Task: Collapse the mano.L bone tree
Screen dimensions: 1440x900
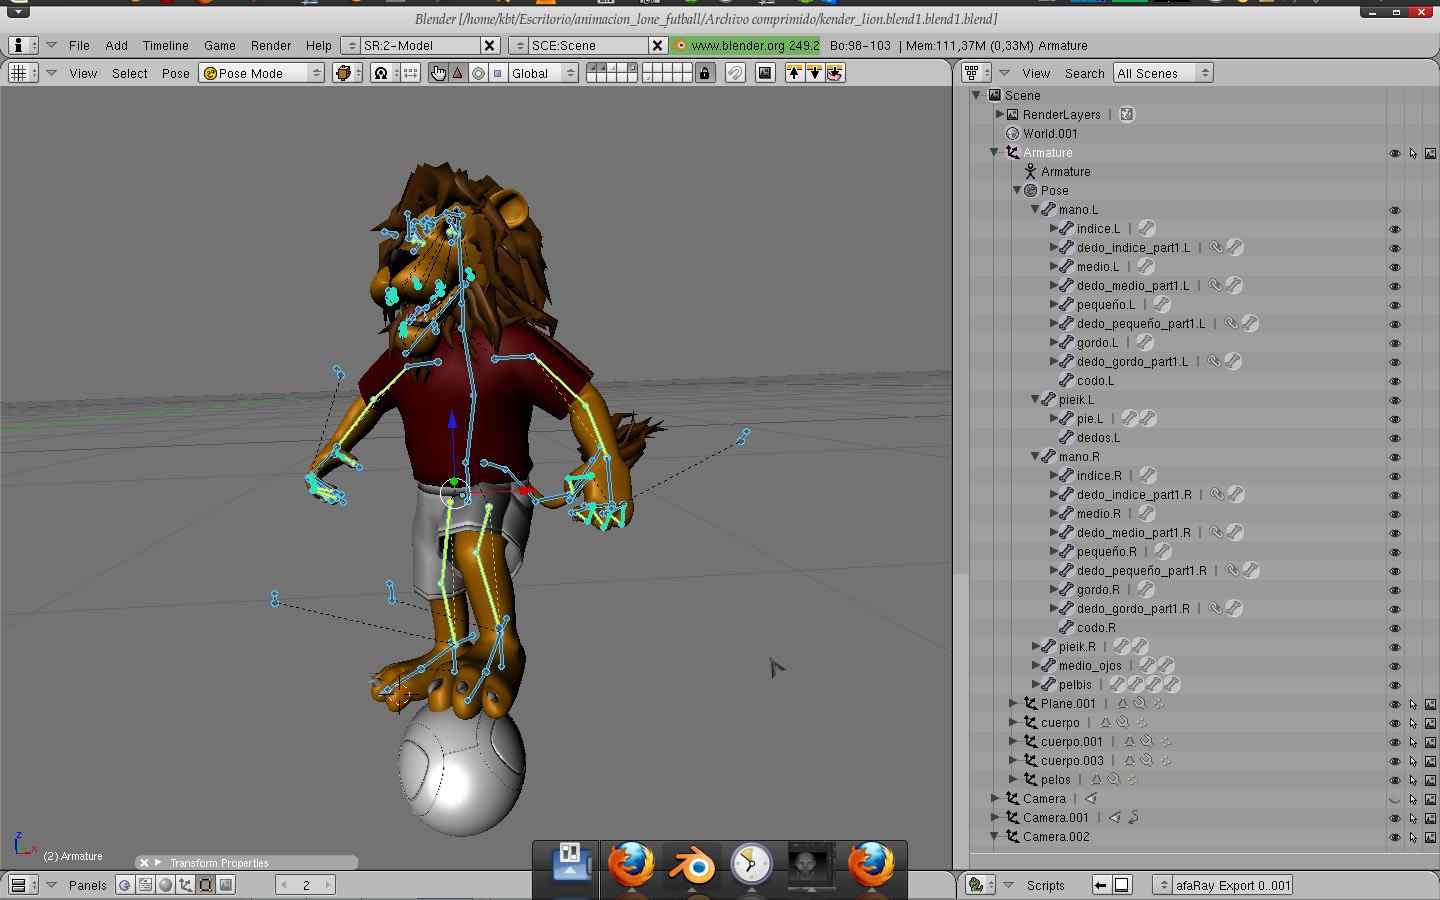Action: 1035,210
